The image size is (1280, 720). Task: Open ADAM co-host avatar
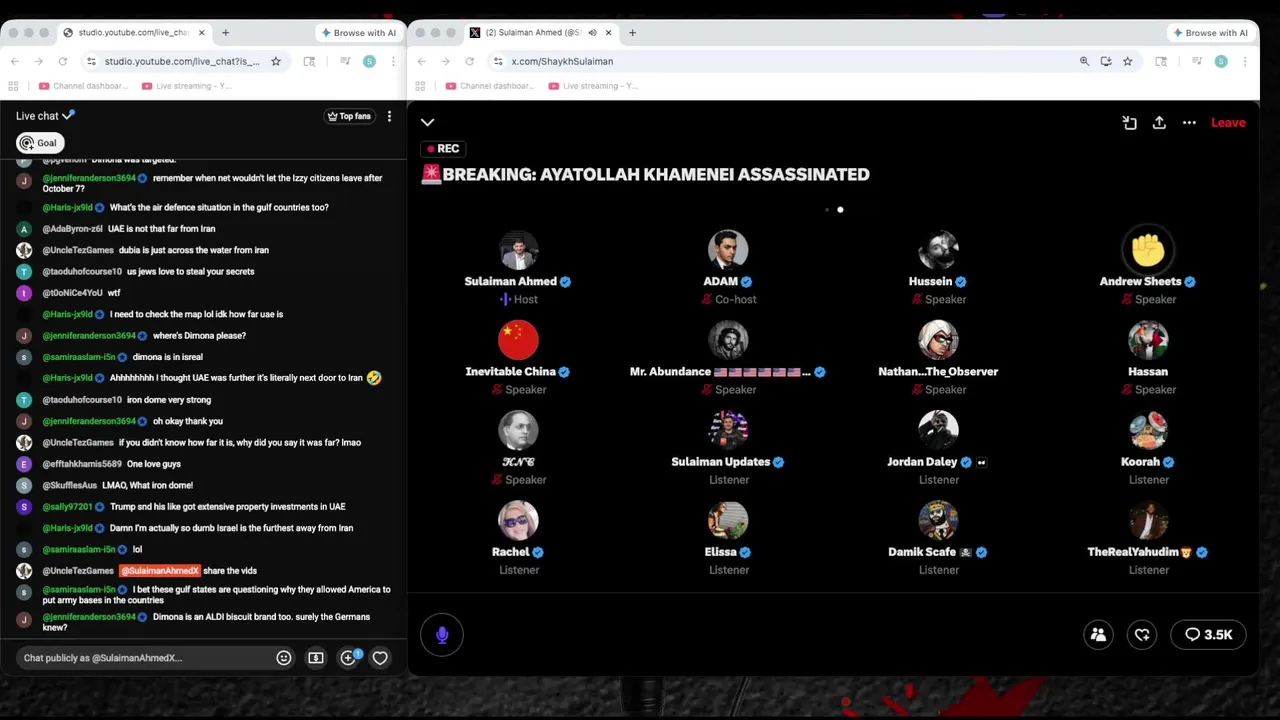point(728,250)
